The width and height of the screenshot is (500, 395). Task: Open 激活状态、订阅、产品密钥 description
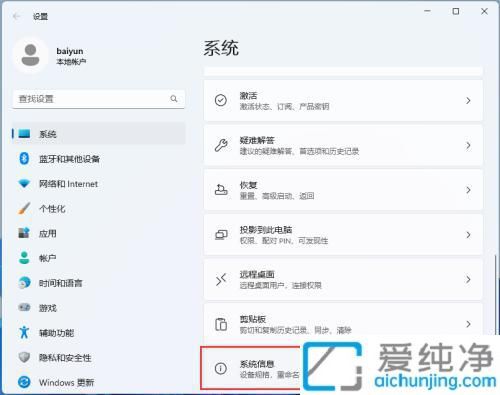(284, 106)
